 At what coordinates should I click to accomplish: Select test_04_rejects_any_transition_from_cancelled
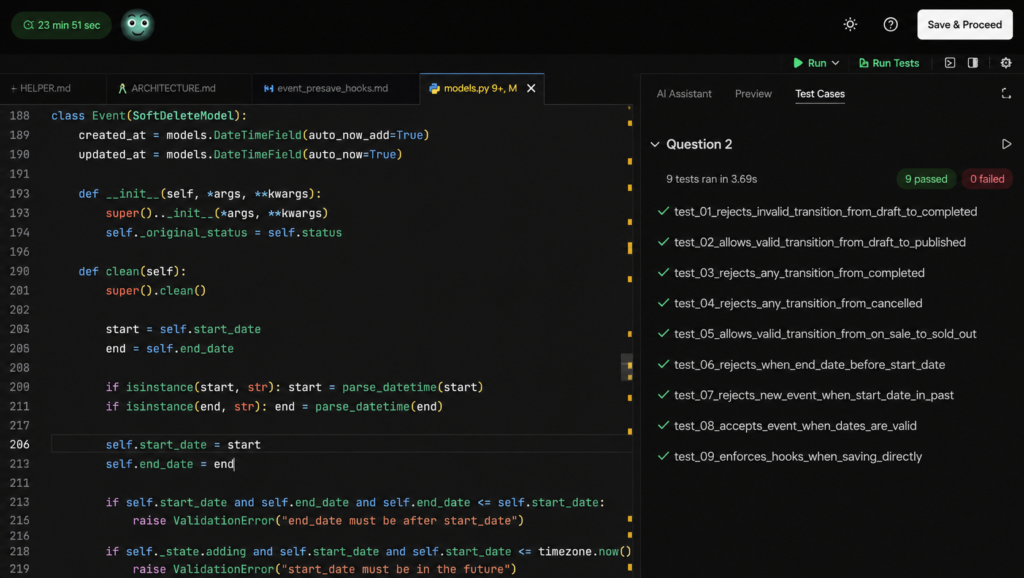[x=798, y=303]
